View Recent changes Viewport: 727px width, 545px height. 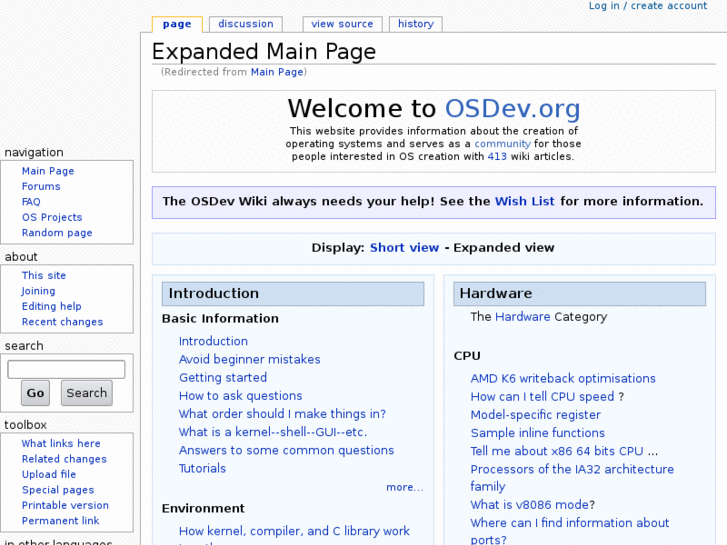[62, 322]
